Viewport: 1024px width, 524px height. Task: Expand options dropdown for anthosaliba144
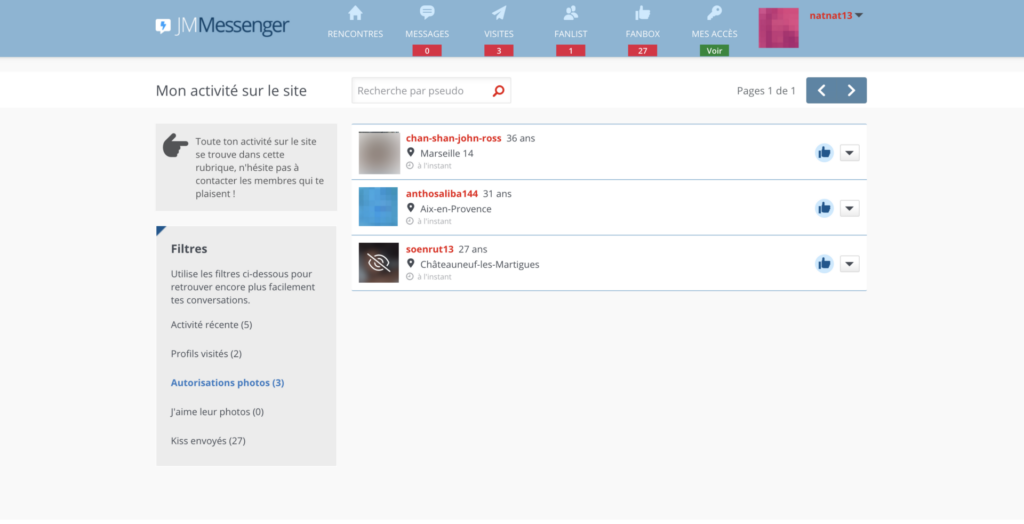850,208
